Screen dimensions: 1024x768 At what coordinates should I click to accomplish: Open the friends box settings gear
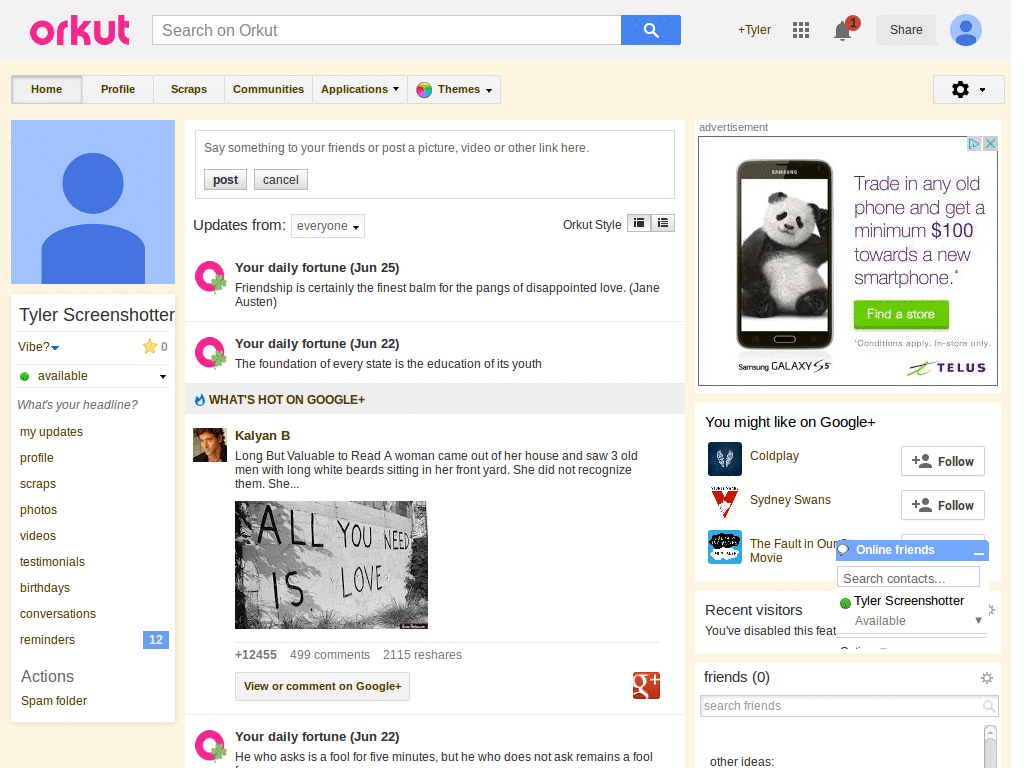(987, 678)
